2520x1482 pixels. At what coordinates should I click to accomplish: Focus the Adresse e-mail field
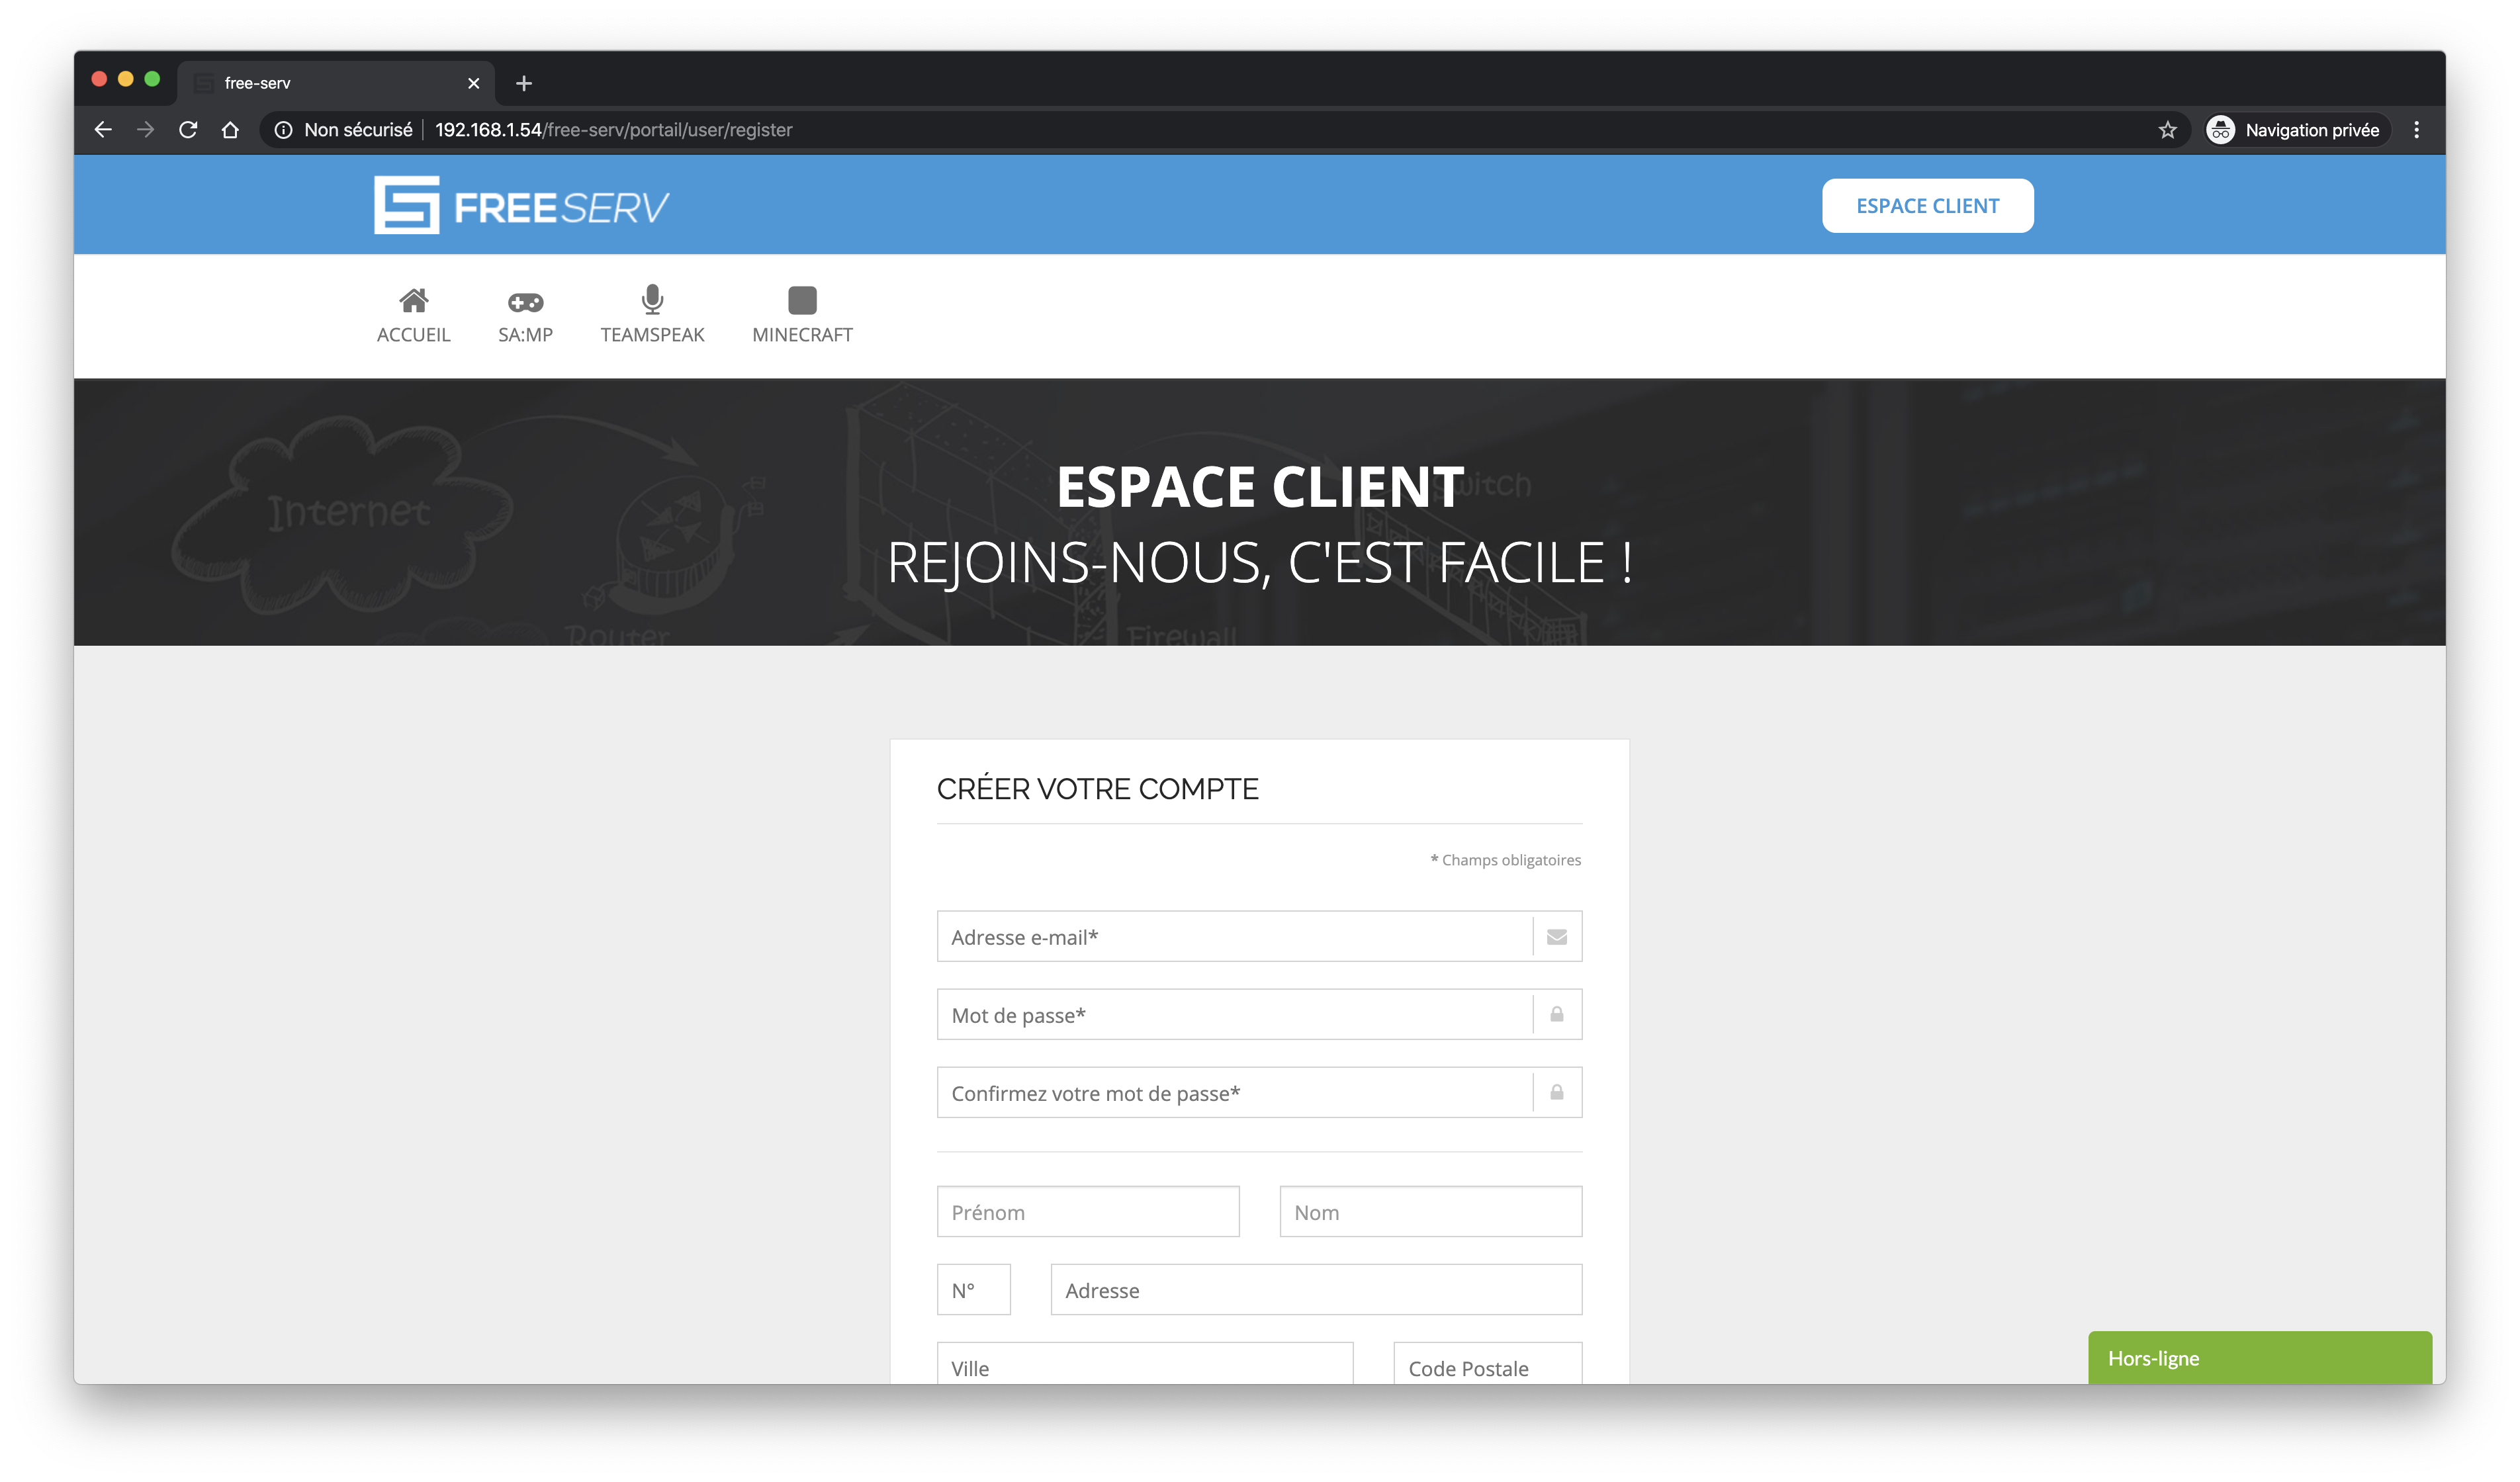click(1233, 937)
